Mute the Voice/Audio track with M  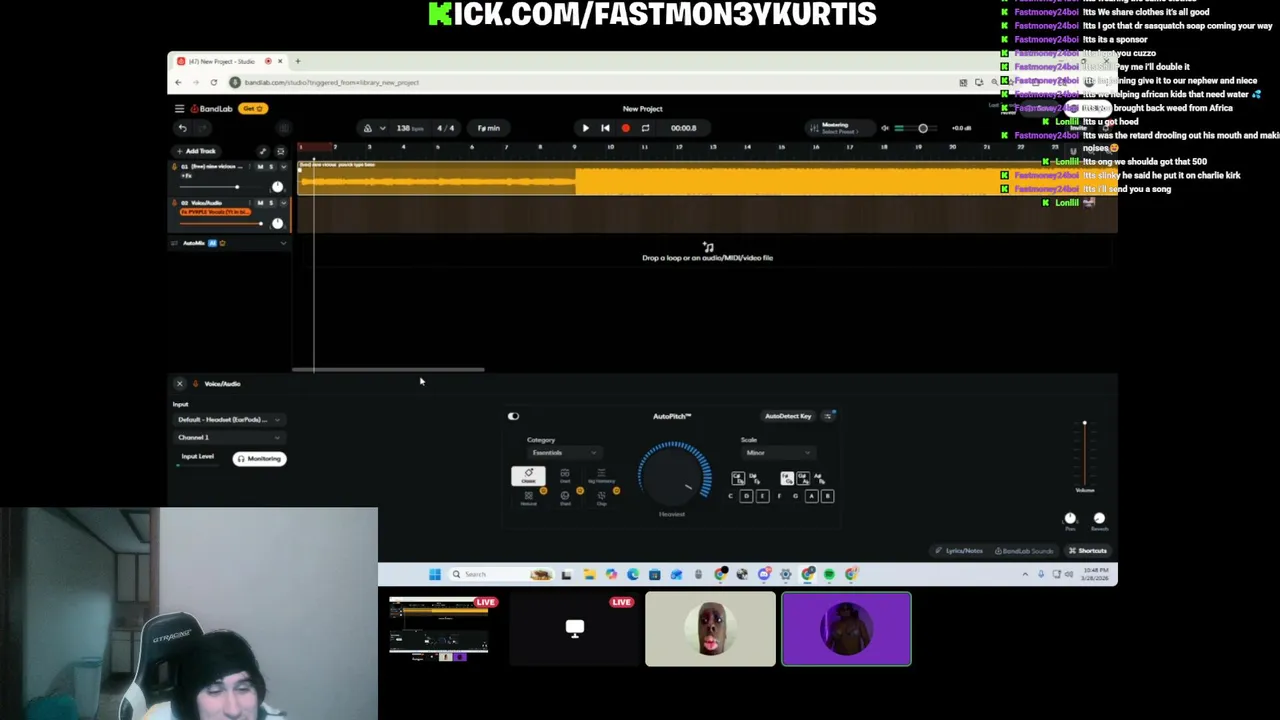(x=260, y=203)
